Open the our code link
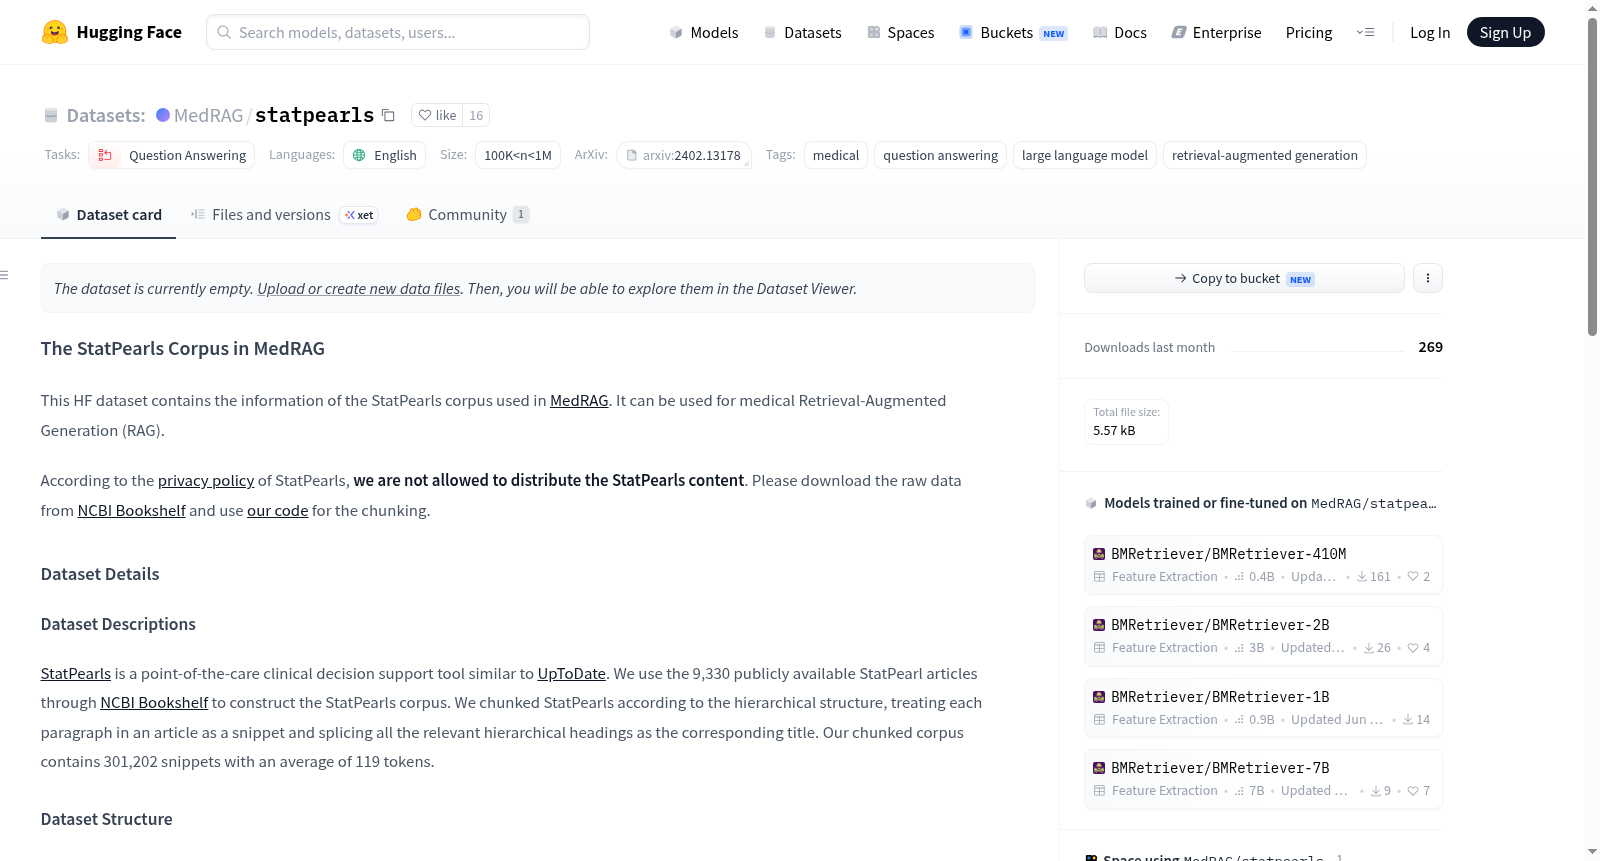 [277, 511]
